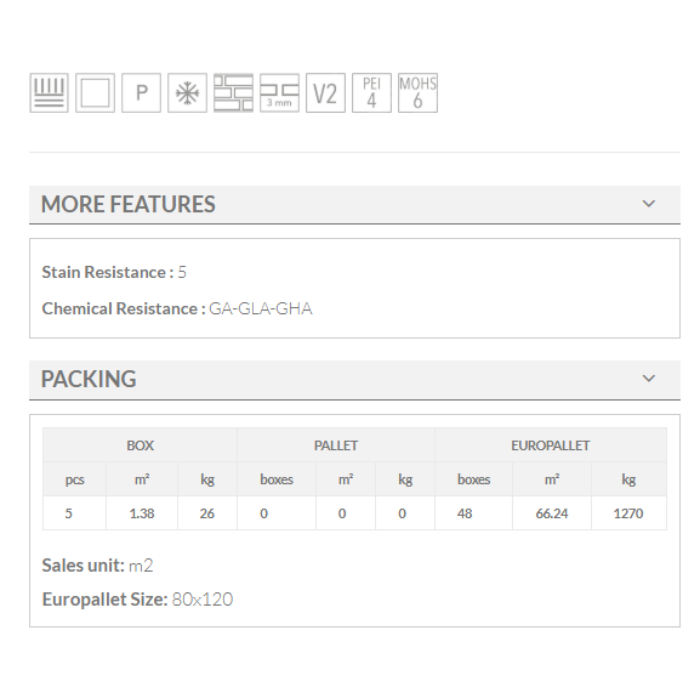Screen dimensions: 700x700
Task: Click the PALLET column group header
Action: click(335, 445)
